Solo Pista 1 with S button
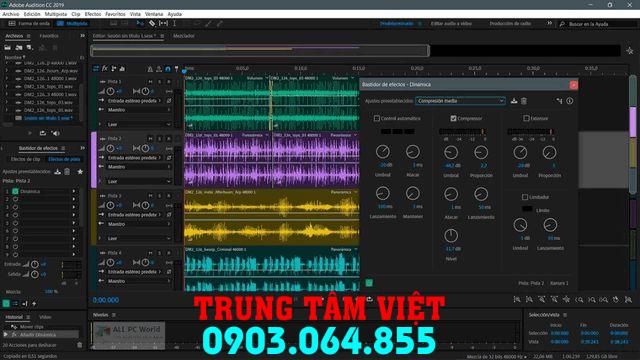The height and width of the screenshot is (360, 640). [160, 82]
